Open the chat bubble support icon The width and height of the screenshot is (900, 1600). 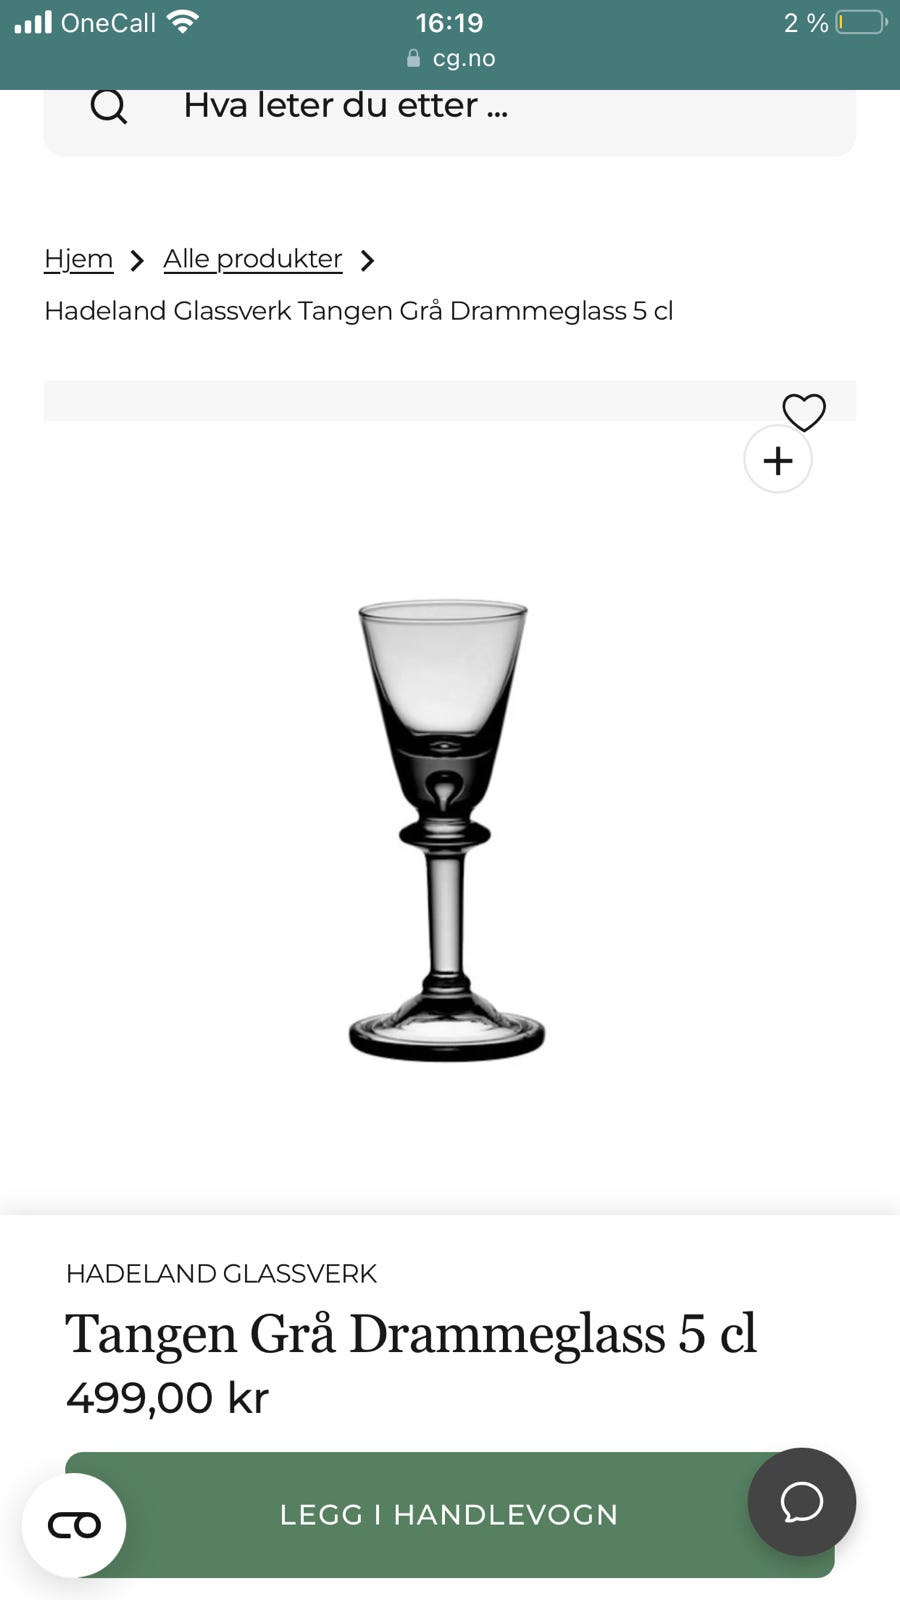pyautogui.click(x=802, y=1501)
